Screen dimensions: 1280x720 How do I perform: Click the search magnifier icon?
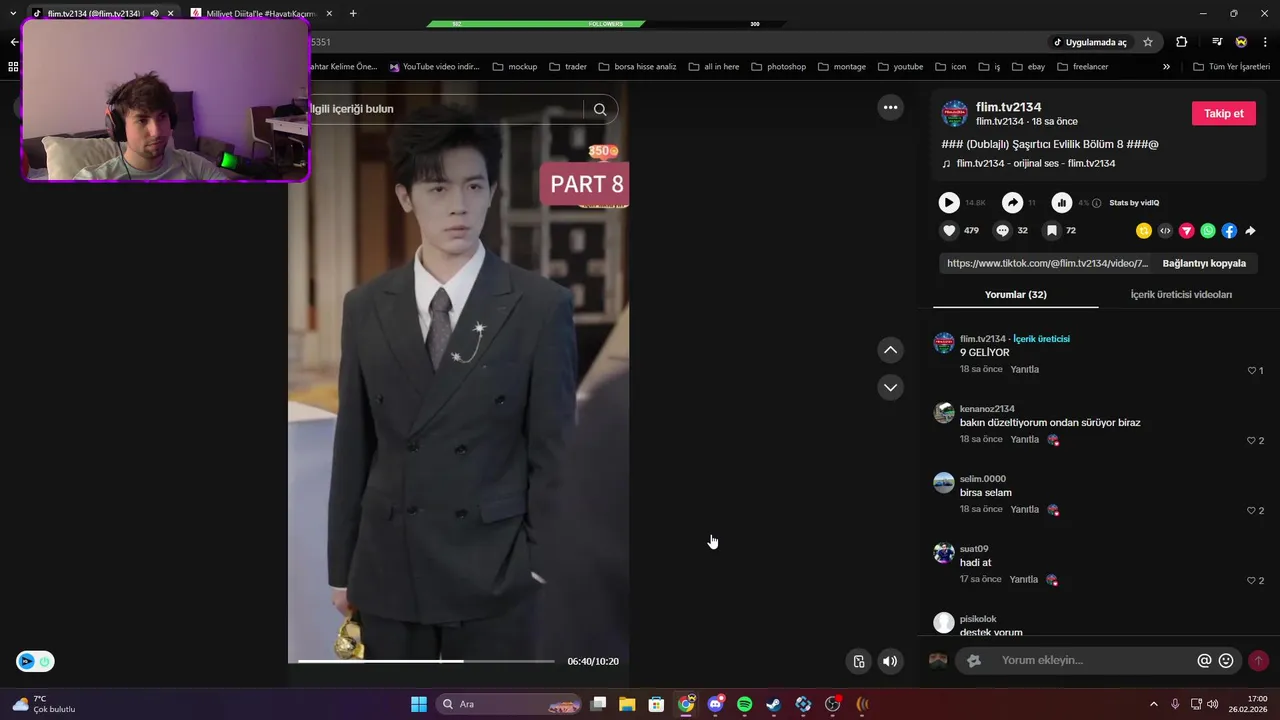click(x=600, y=109)
